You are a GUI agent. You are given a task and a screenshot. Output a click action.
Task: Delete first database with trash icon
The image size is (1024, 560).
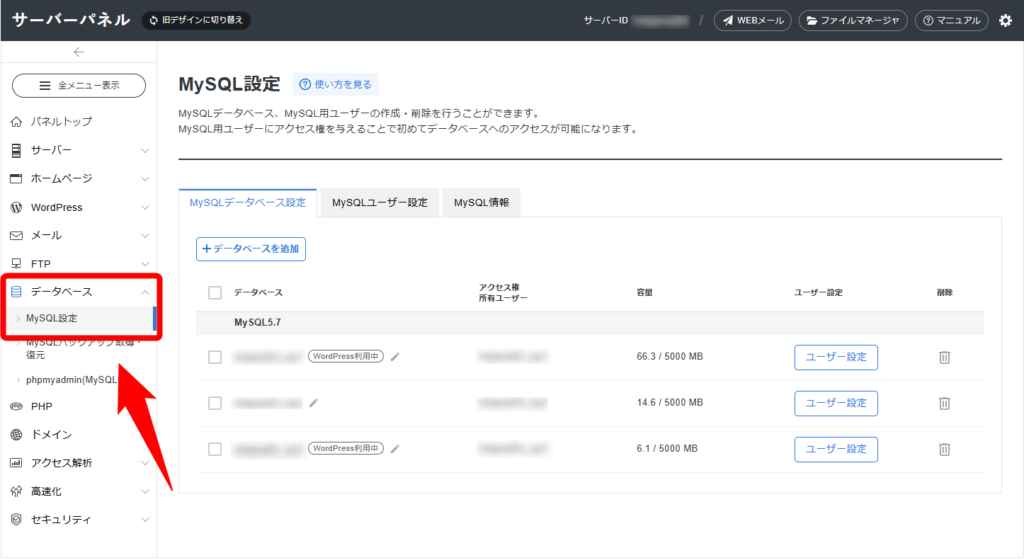[x=944, y=357]
